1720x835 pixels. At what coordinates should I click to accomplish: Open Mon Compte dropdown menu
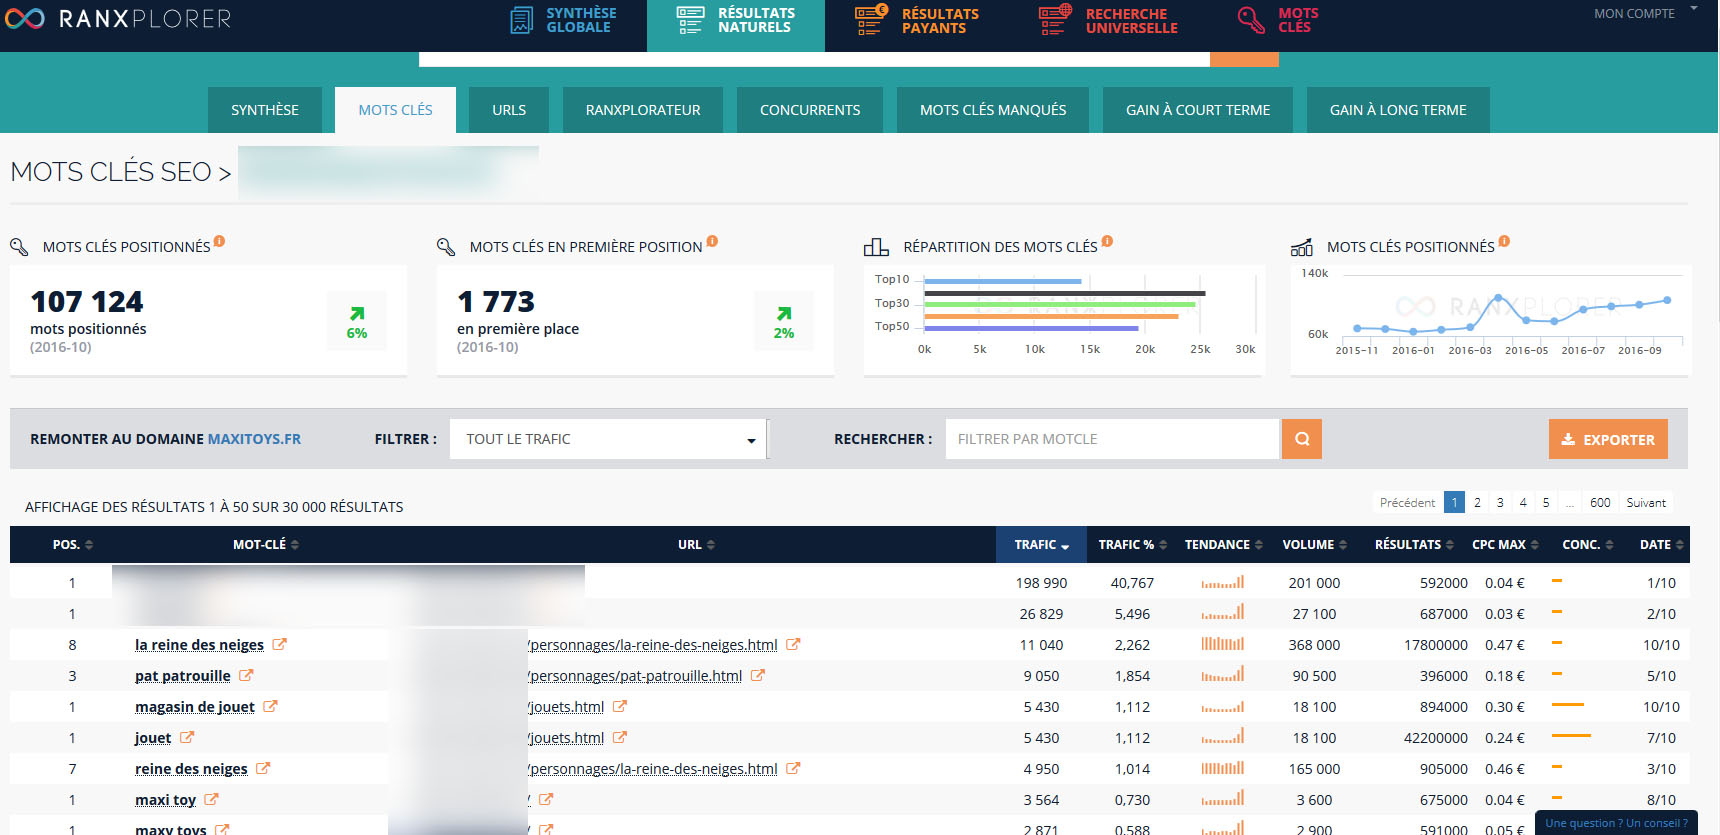(x=1645, y=13)
